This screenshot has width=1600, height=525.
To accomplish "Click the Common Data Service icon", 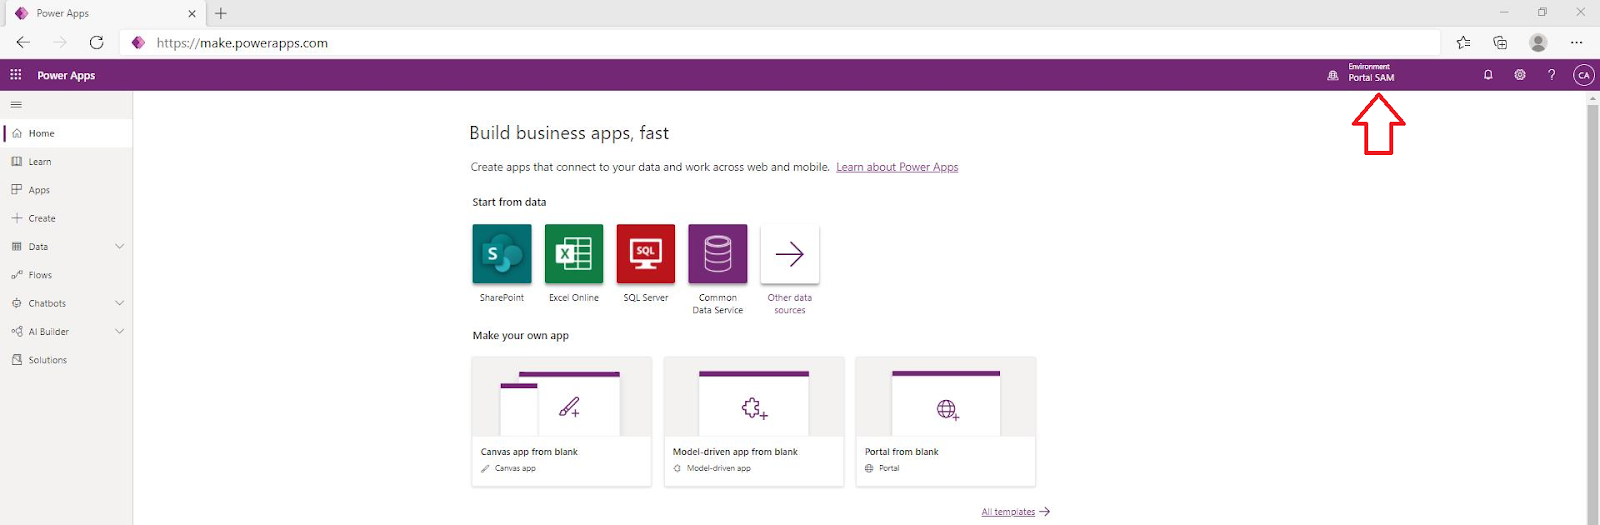I will coord(718,254).
